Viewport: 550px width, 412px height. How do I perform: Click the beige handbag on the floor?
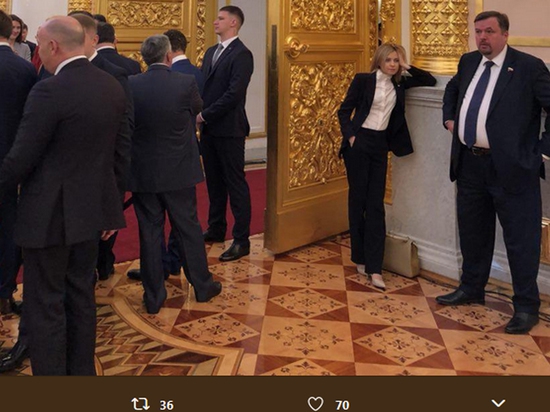coord(401,256)
